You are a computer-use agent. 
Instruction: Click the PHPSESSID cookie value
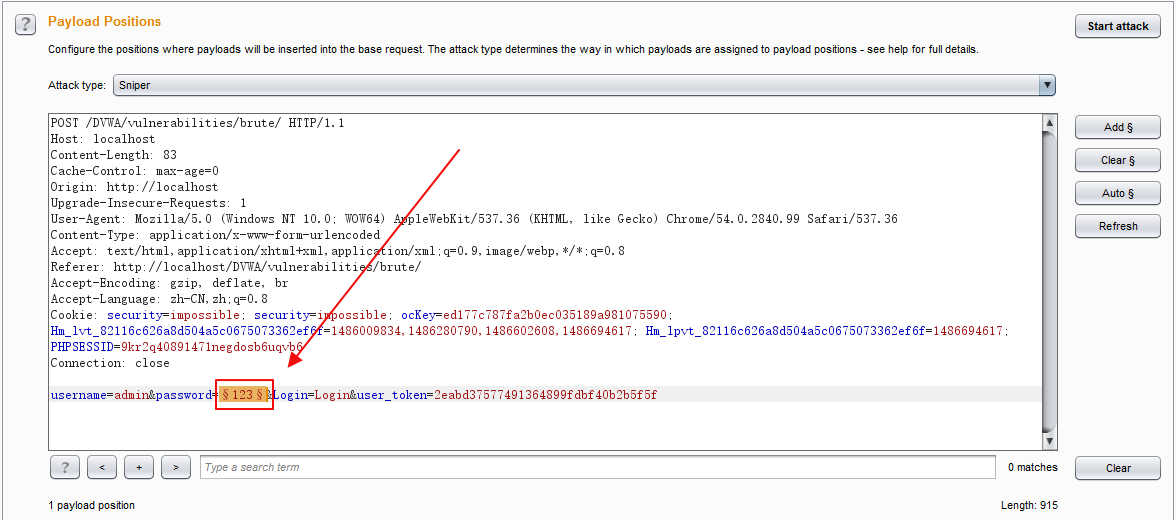click(x=212, y=347)
